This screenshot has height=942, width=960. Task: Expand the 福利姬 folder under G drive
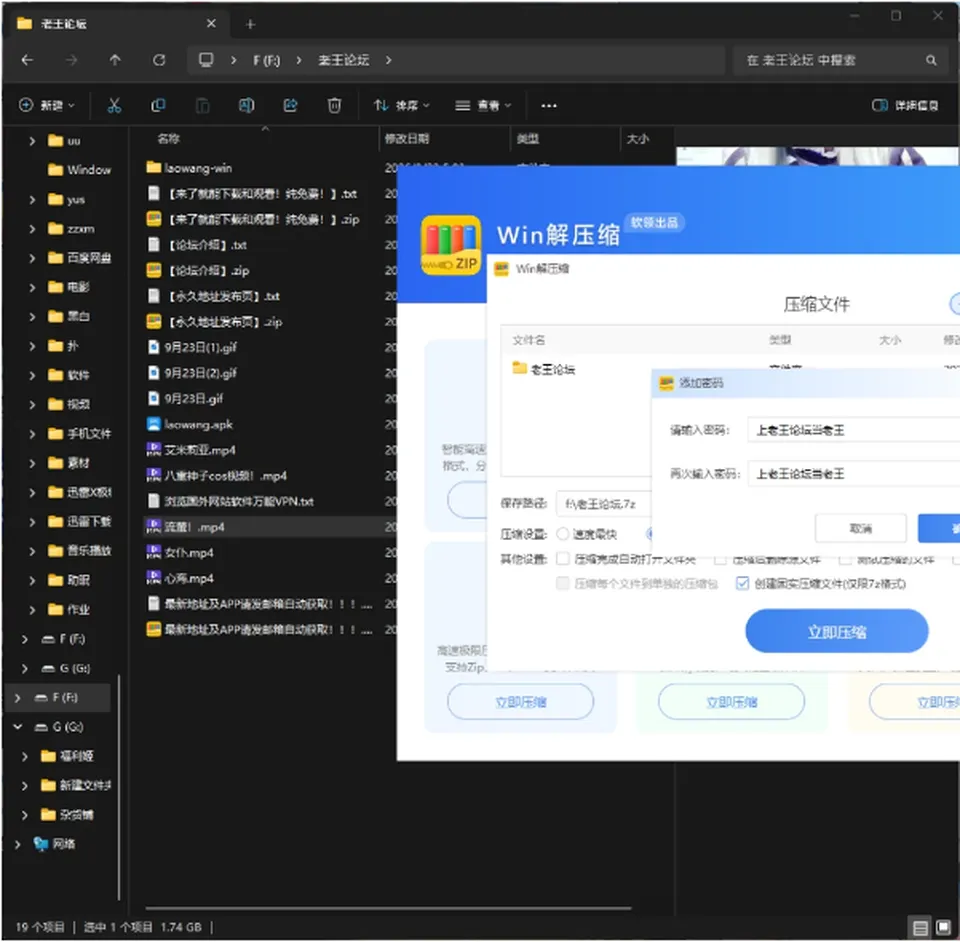click(x=24, y=757)
